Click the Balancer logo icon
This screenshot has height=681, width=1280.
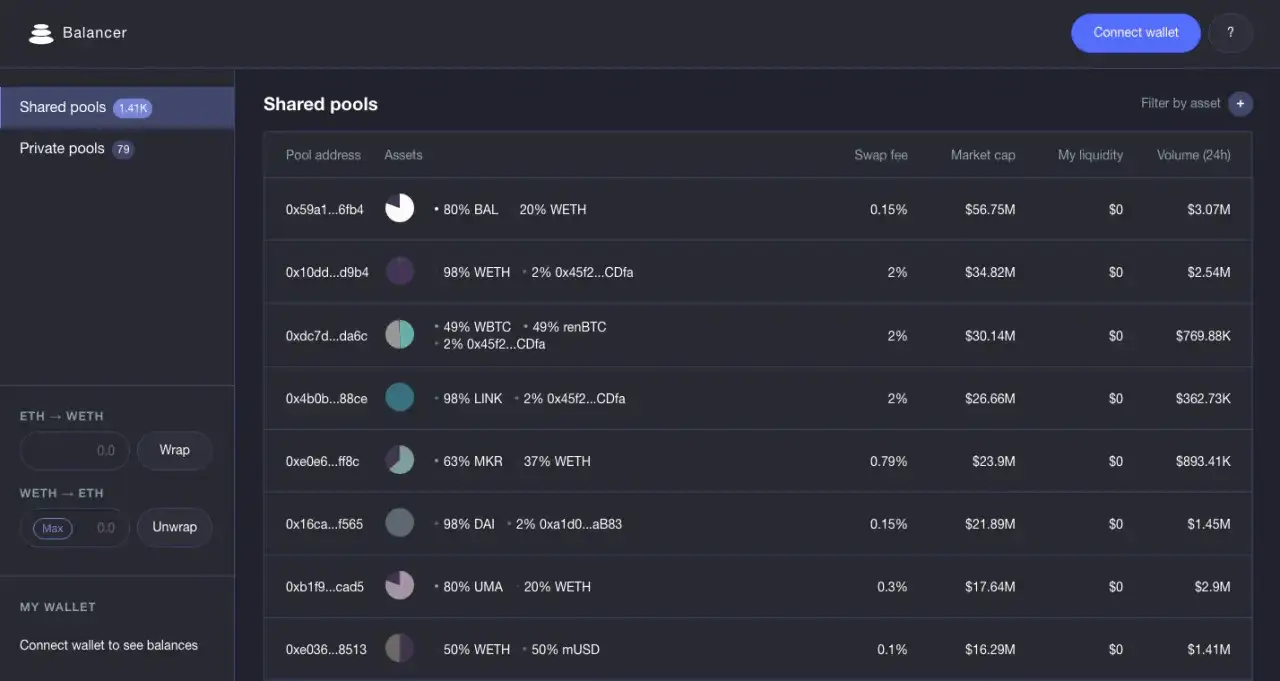41,32
